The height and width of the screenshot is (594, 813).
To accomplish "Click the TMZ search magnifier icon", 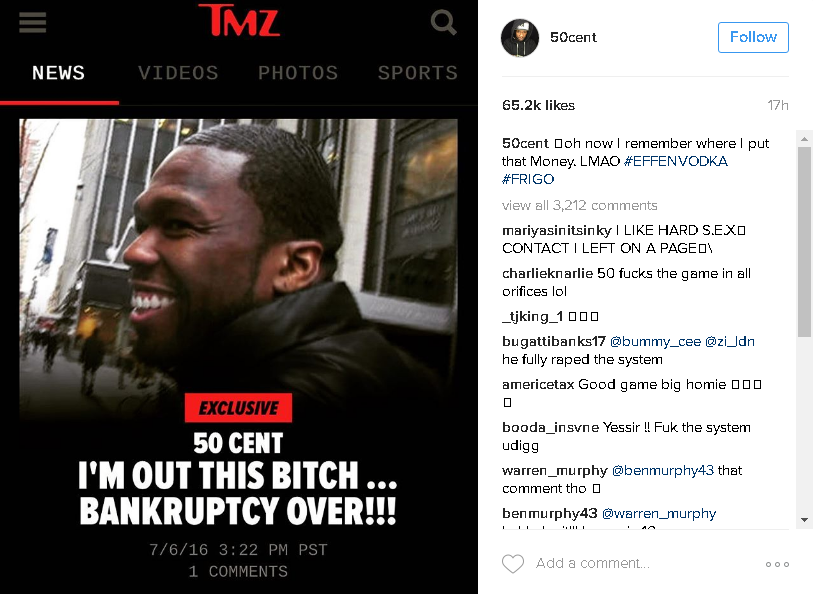I will (x=443, y=23).
